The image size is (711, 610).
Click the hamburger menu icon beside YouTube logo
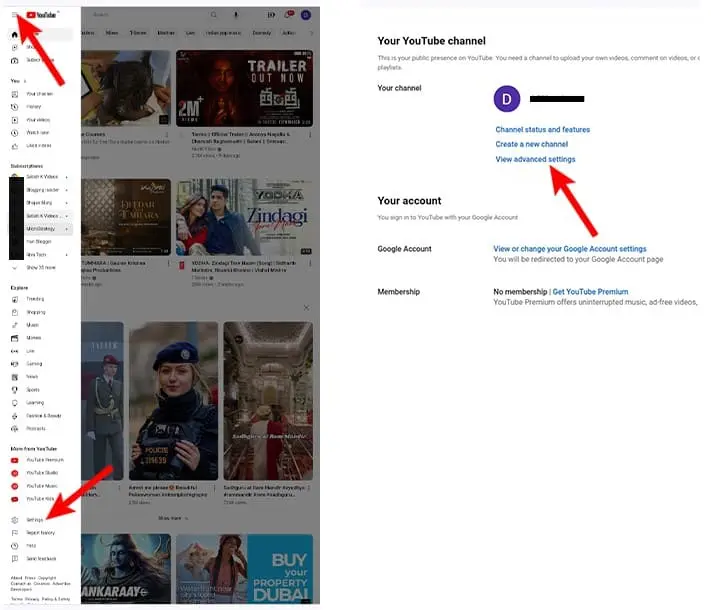point(15,15)
